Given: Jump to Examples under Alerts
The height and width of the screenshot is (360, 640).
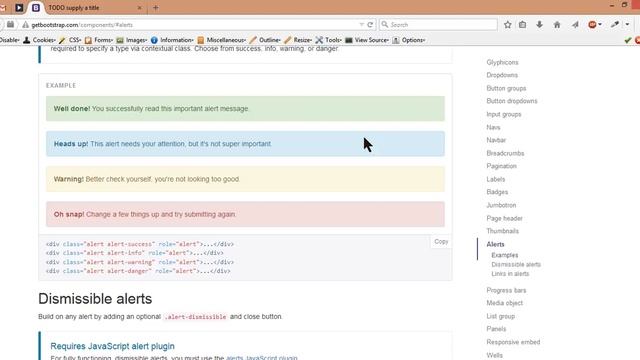Looking at the screenshot, I should (x=504, y=255).
